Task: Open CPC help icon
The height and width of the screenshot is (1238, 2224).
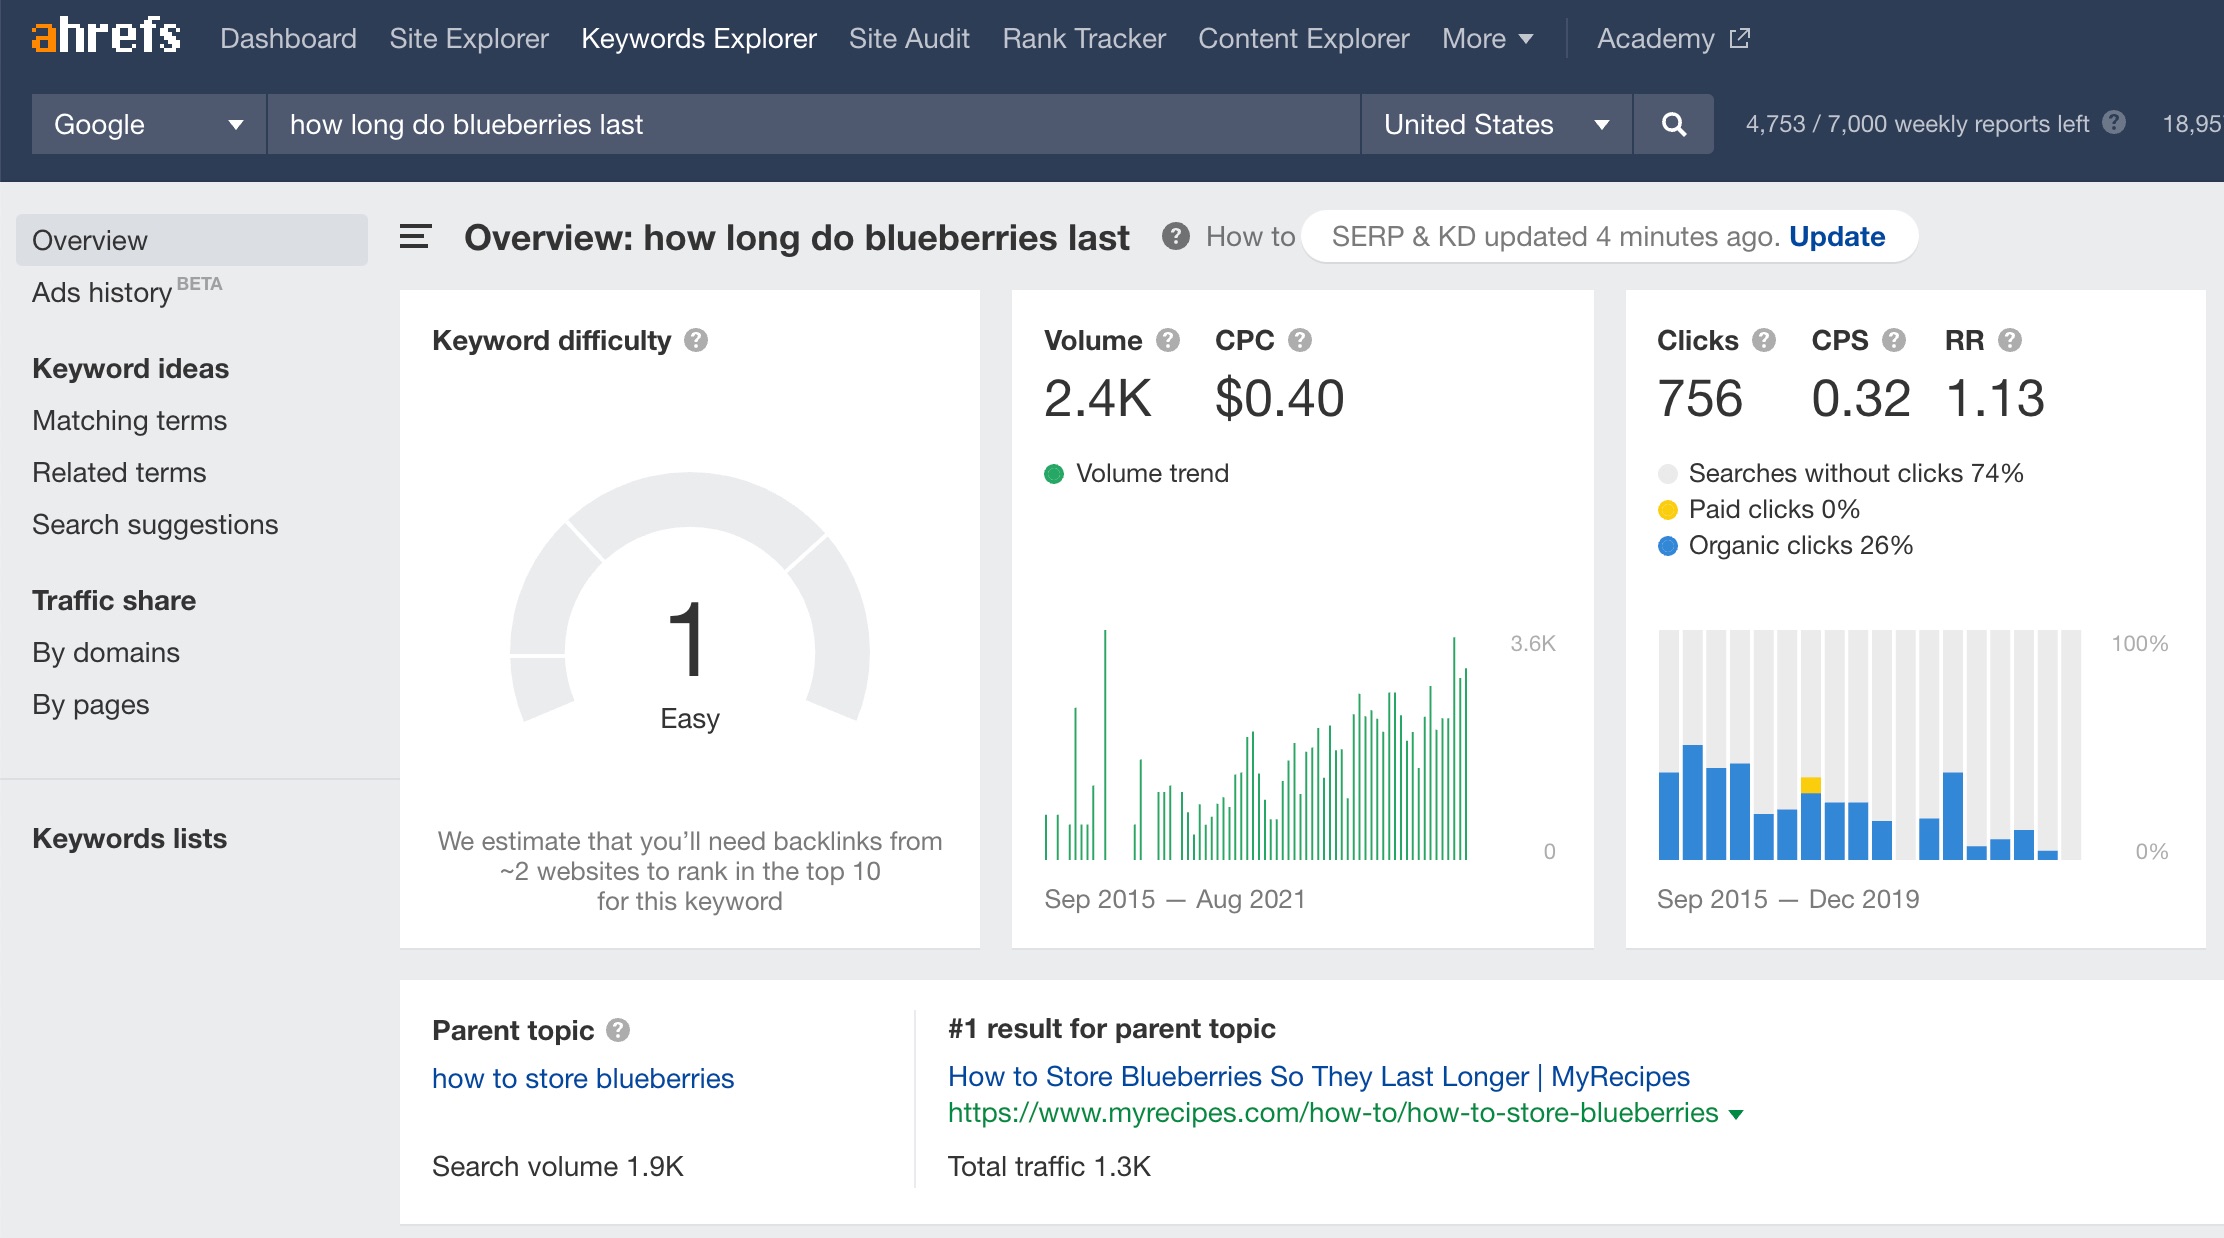Action: click(x=1300, y=340)
